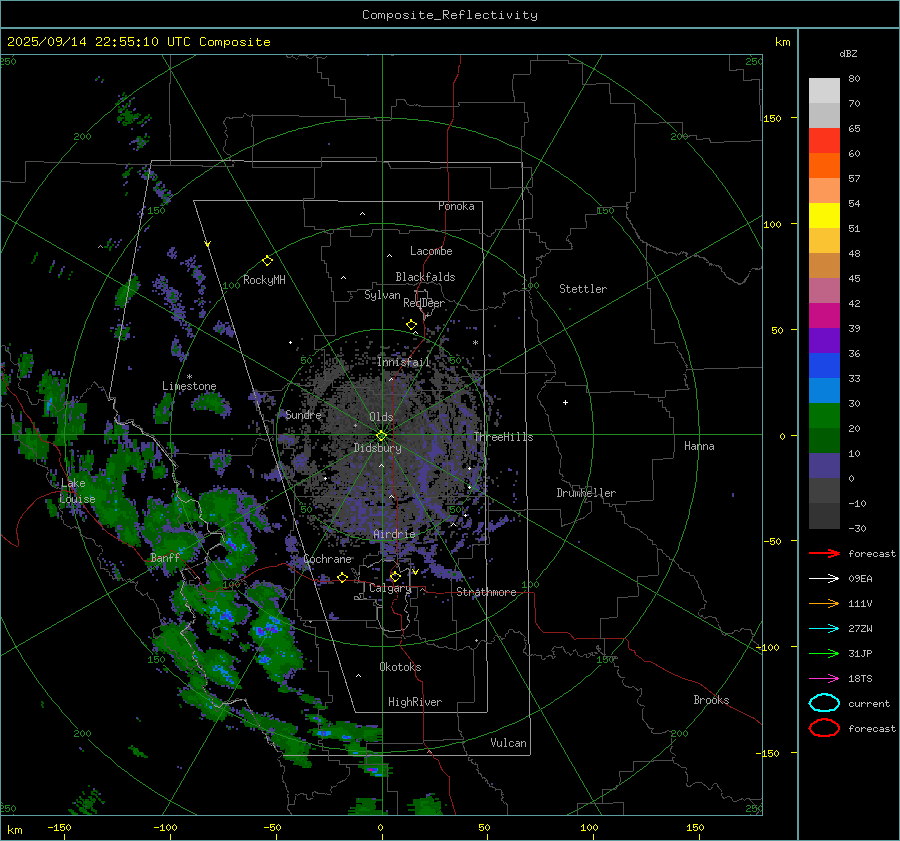Click the Cochrane town label
This screenshot has height=841, width=900.
pyautogui.click(x=327, y=559)
